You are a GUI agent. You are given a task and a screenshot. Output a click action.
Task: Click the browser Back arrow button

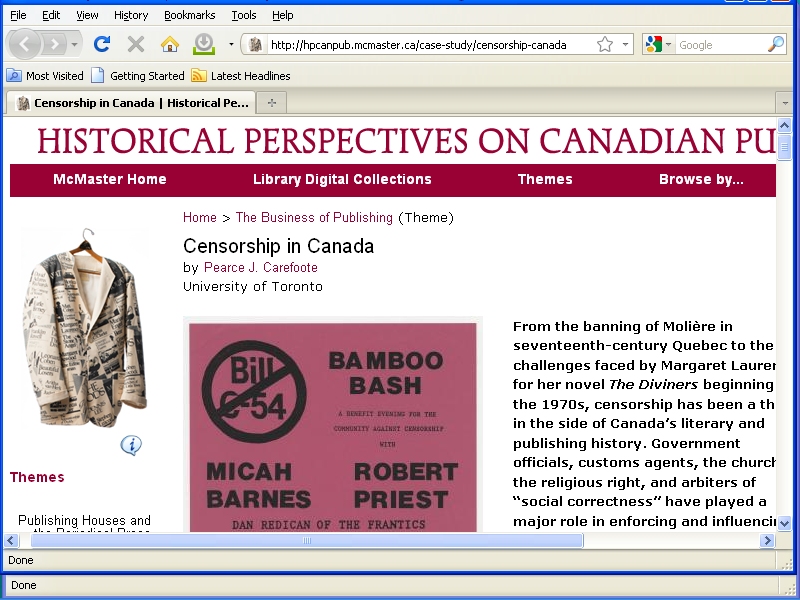pos(26,44)
